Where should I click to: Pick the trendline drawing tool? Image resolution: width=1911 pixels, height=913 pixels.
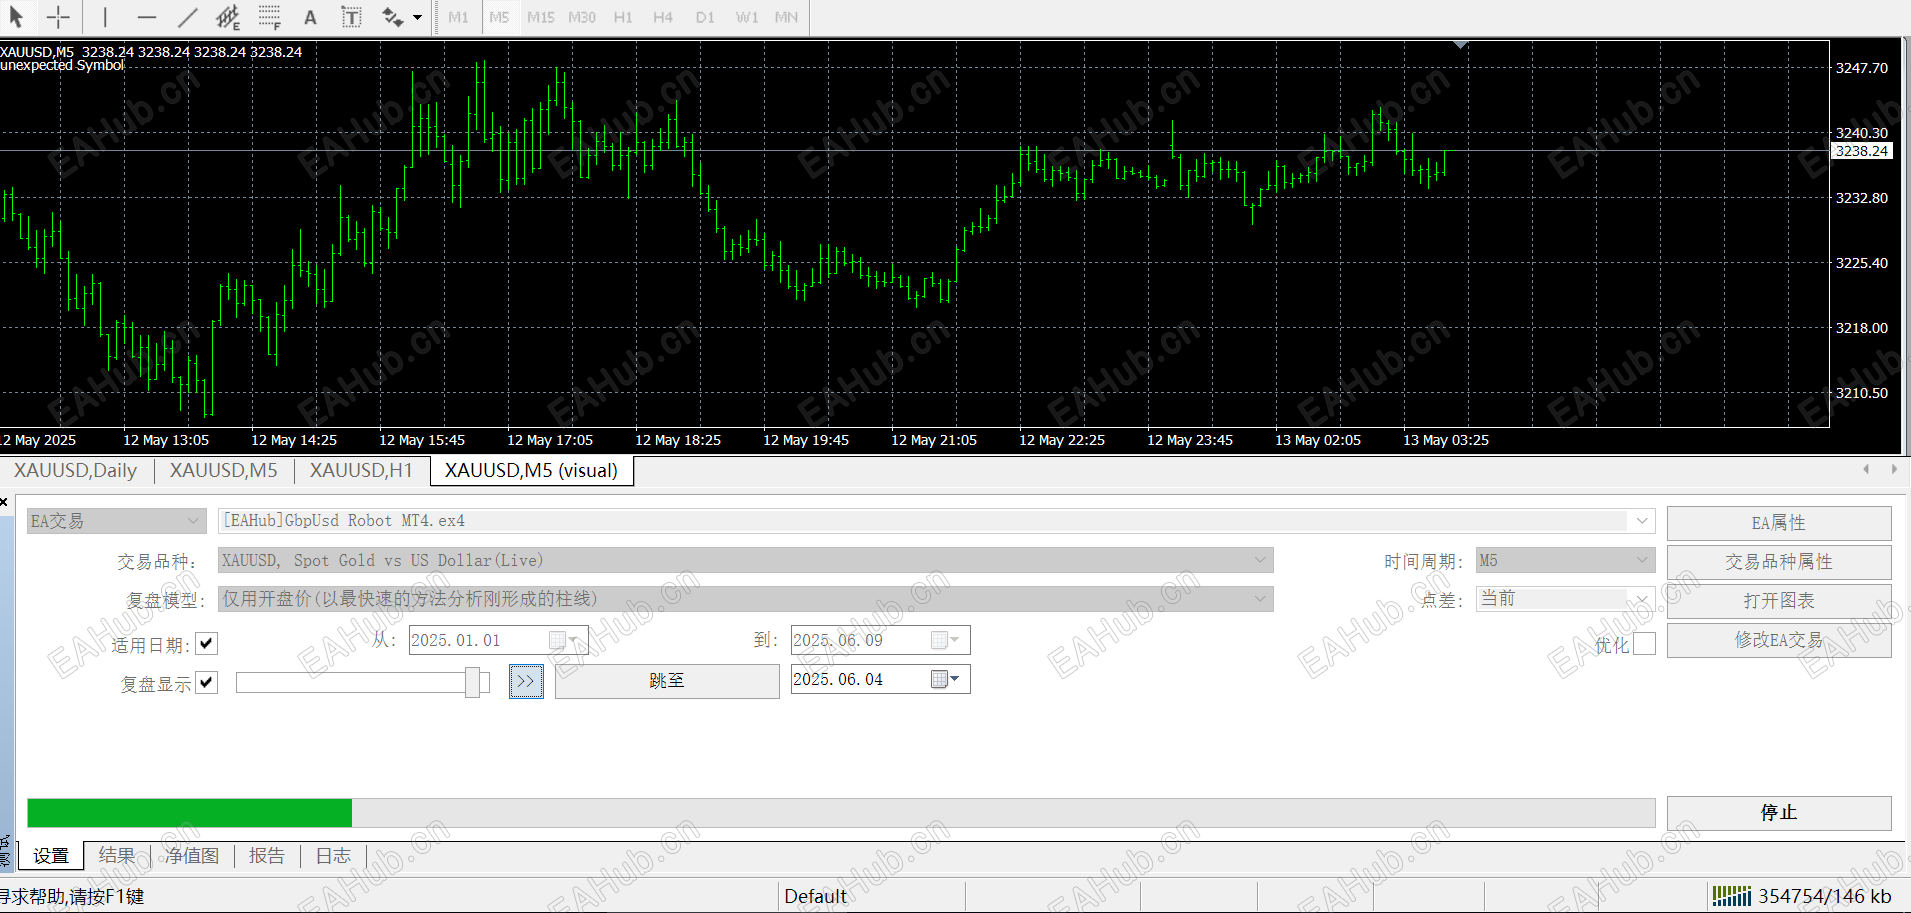[x=187, y=17]
